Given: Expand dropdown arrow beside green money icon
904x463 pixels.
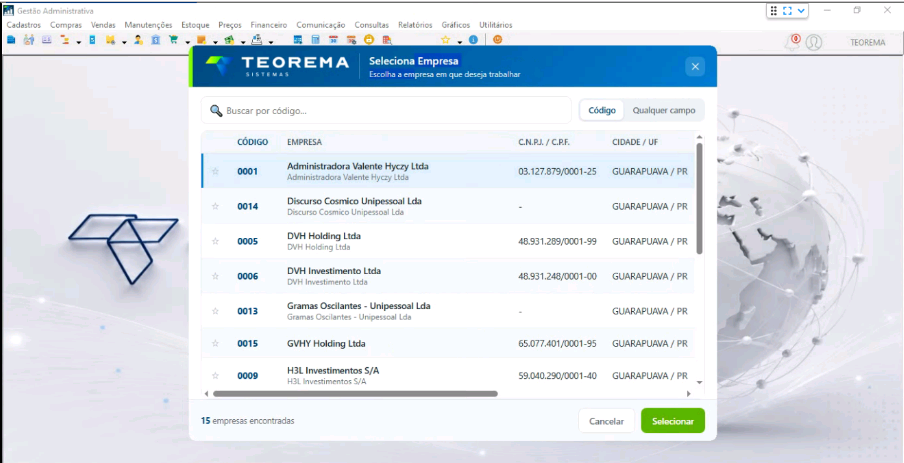Looking at the screenshot, I should [243, 42].
